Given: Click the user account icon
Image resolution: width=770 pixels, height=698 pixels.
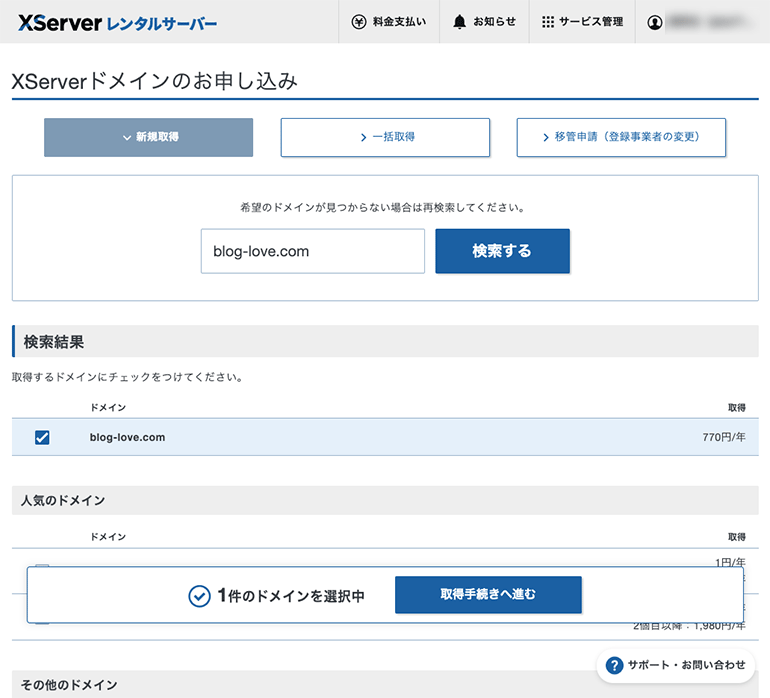Looking at the screenshot, I should tap(655, 22).
